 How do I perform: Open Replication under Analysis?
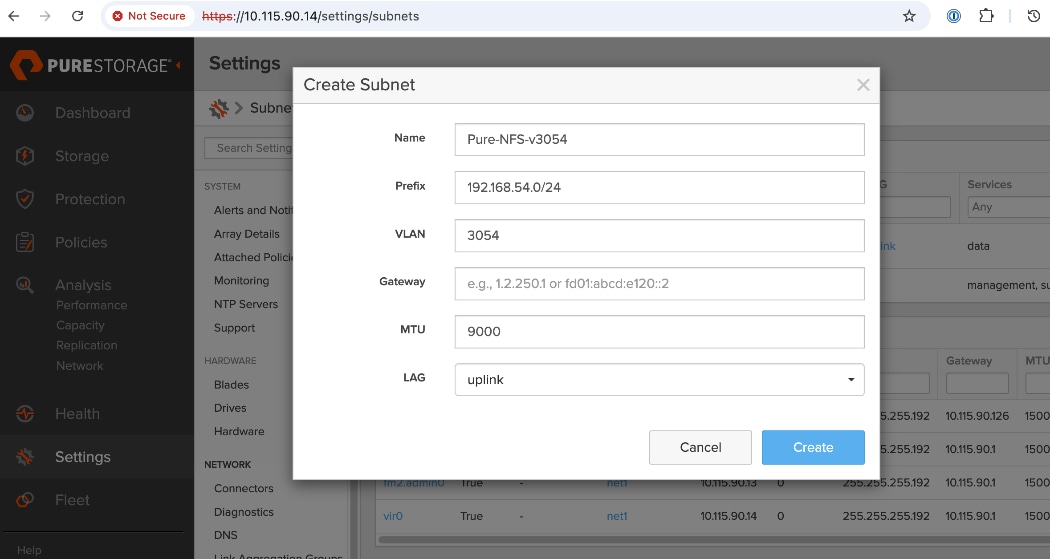pos(86,345)
